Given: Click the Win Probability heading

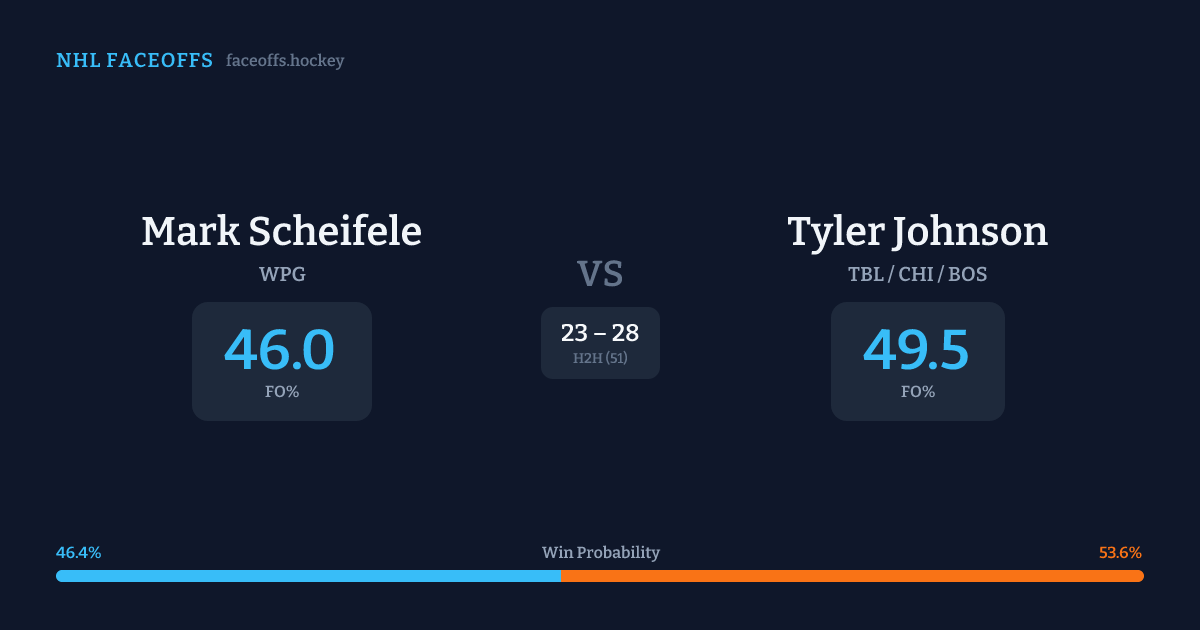Looking at the screenshot, I should coord(600,553).
